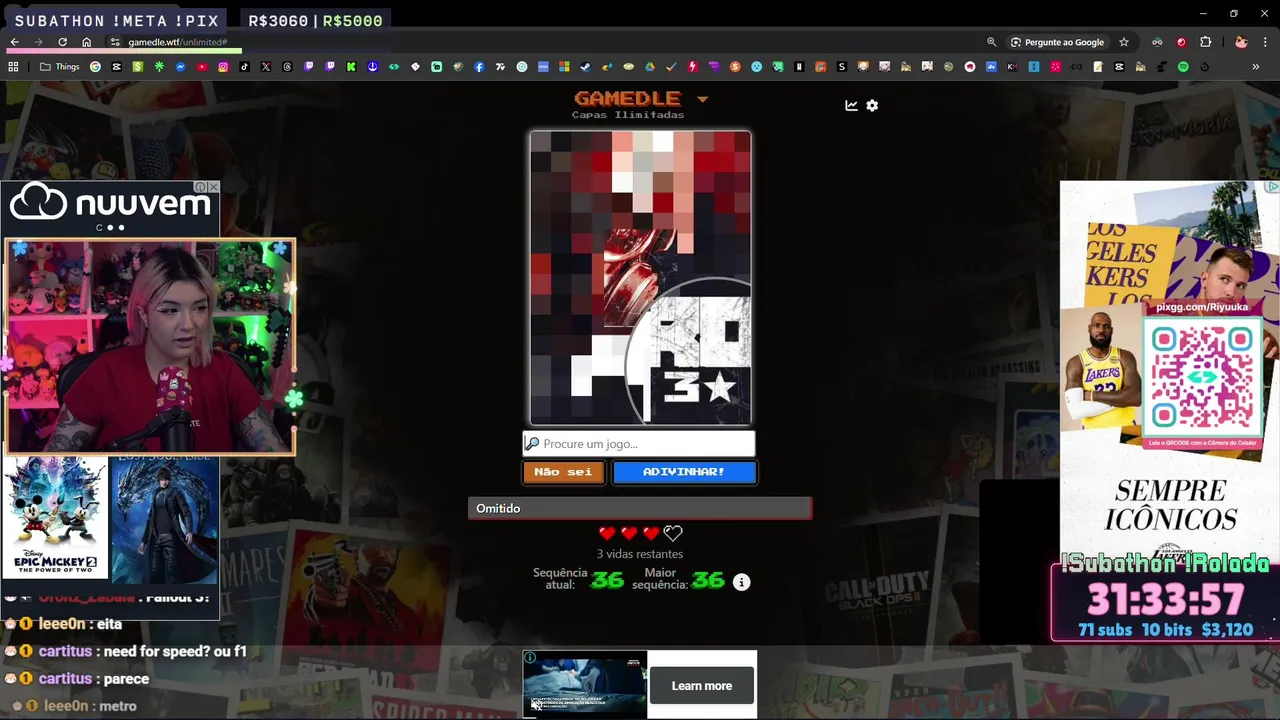Screen dimensions: 1280x720
Task: Click the Omitido guess result bar
Action: click(x=640, y=509)
